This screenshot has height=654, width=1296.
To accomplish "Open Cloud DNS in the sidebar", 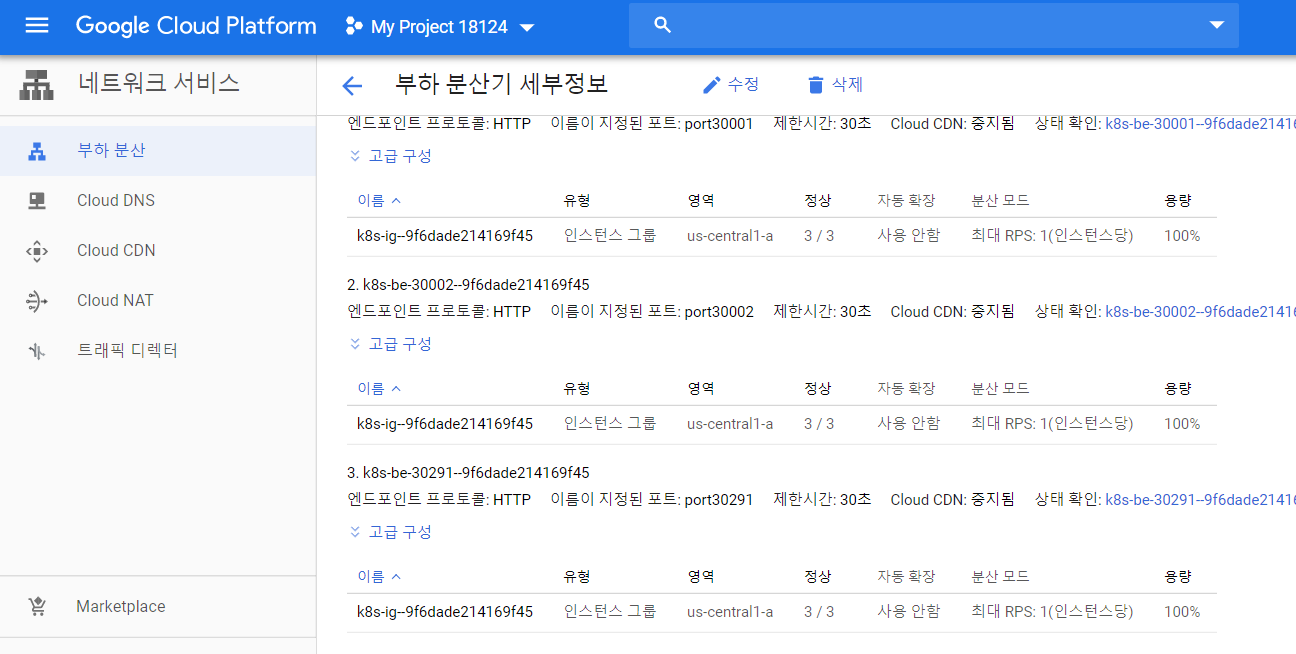I will [158, 201].
